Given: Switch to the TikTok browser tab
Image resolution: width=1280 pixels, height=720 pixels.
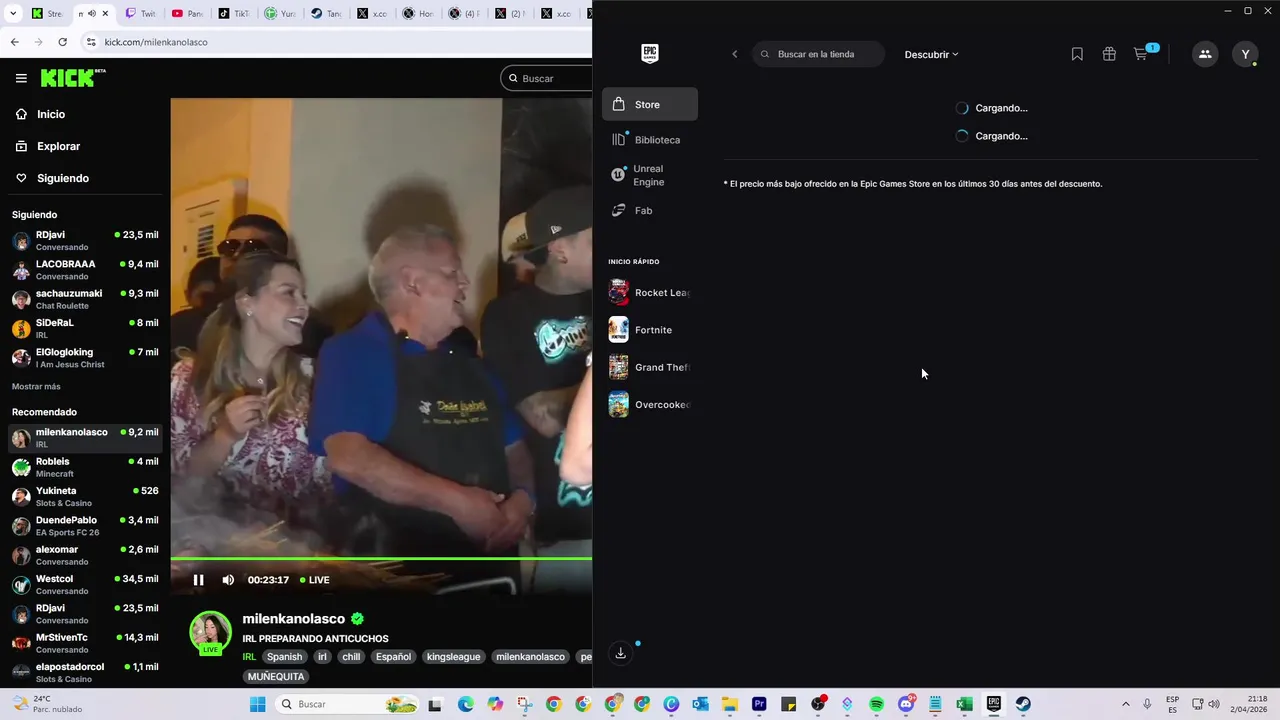Looking at the screenshot, I should click(x=234, y=14).
